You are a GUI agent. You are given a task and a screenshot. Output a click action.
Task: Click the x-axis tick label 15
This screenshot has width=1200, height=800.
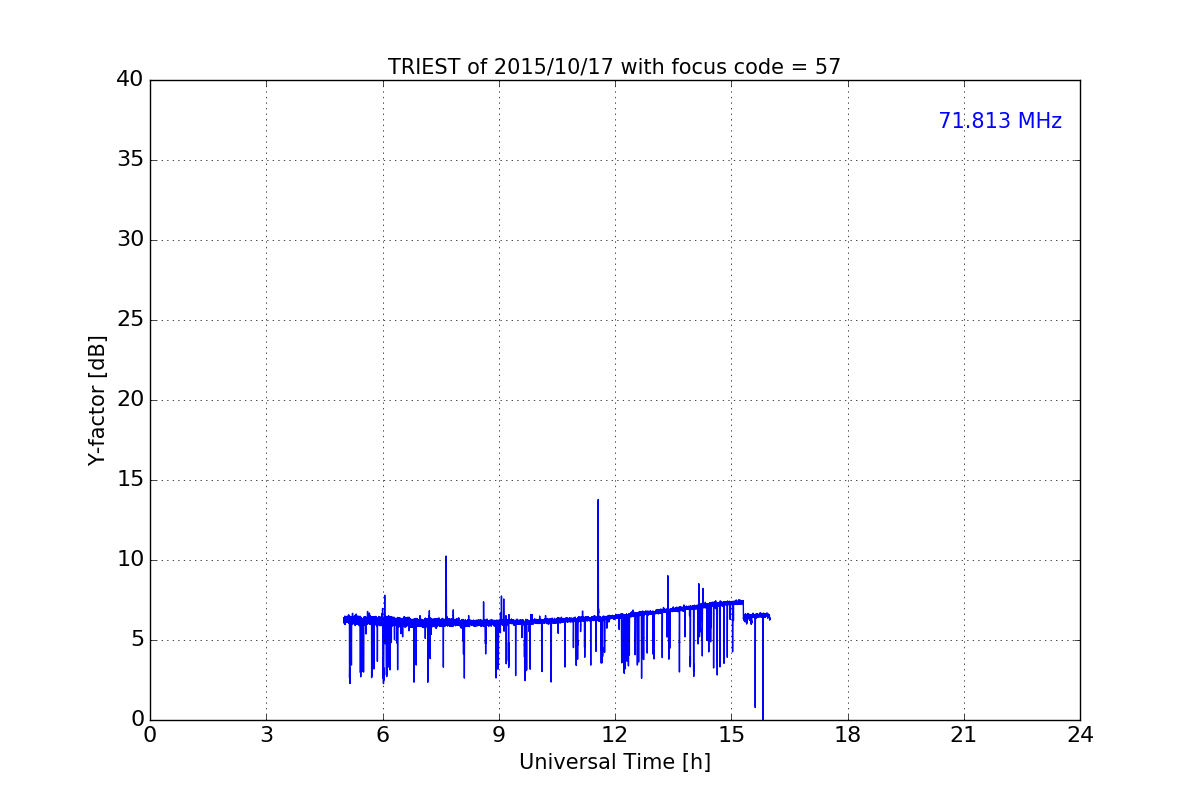pyautogui.click(x=731, y=735)
